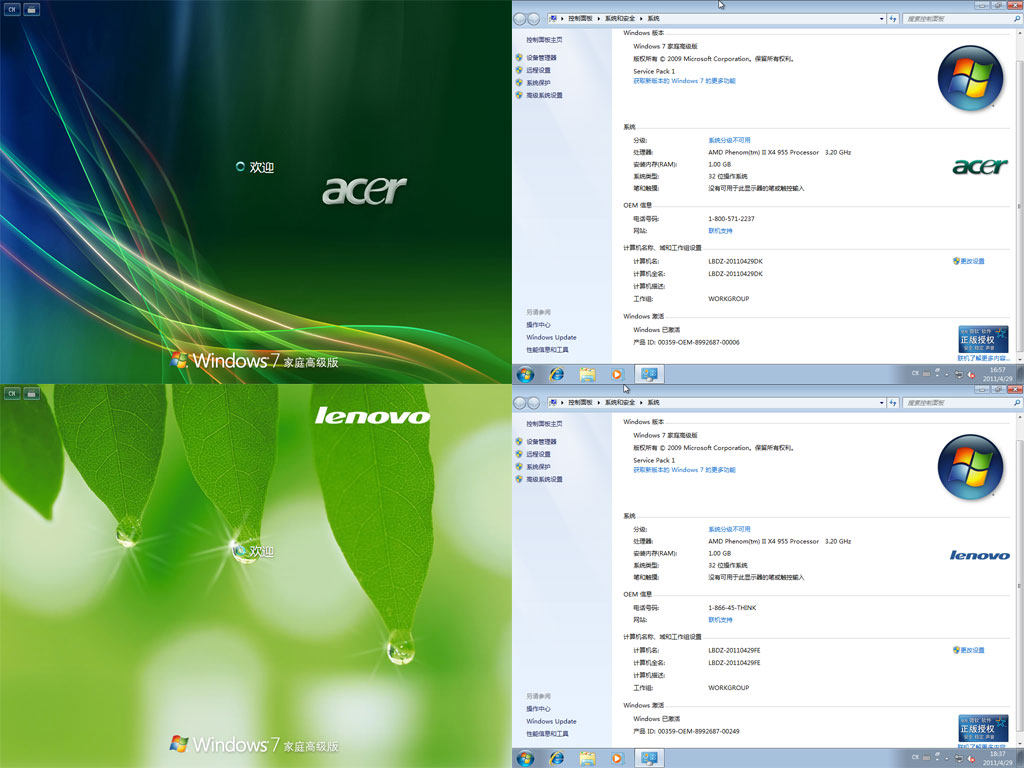Launch Internet Explorer from the Acer taskbar
Screen dimensions: 1024x768
[x=557, y=374]
